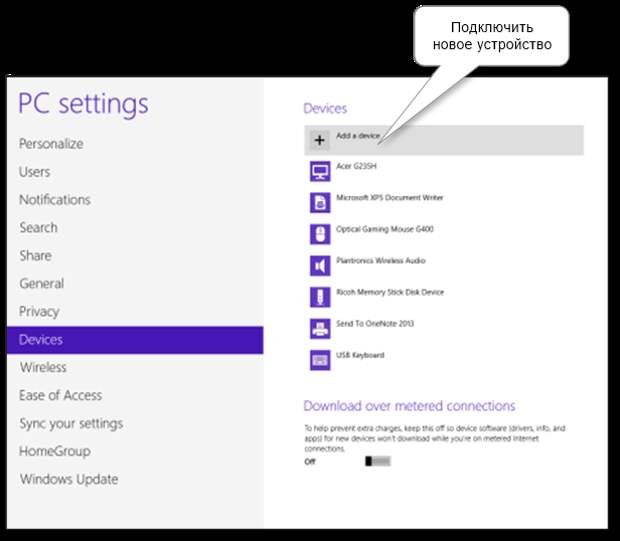Click the Acer G235H device name
This screenshot has height=541, width=620.
[356, 166]
